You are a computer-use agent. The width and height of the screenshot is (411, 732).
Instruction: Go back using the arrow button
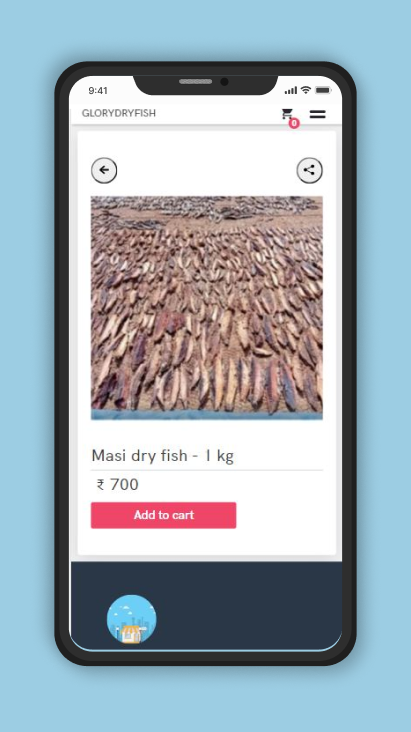tap(104, 170)
